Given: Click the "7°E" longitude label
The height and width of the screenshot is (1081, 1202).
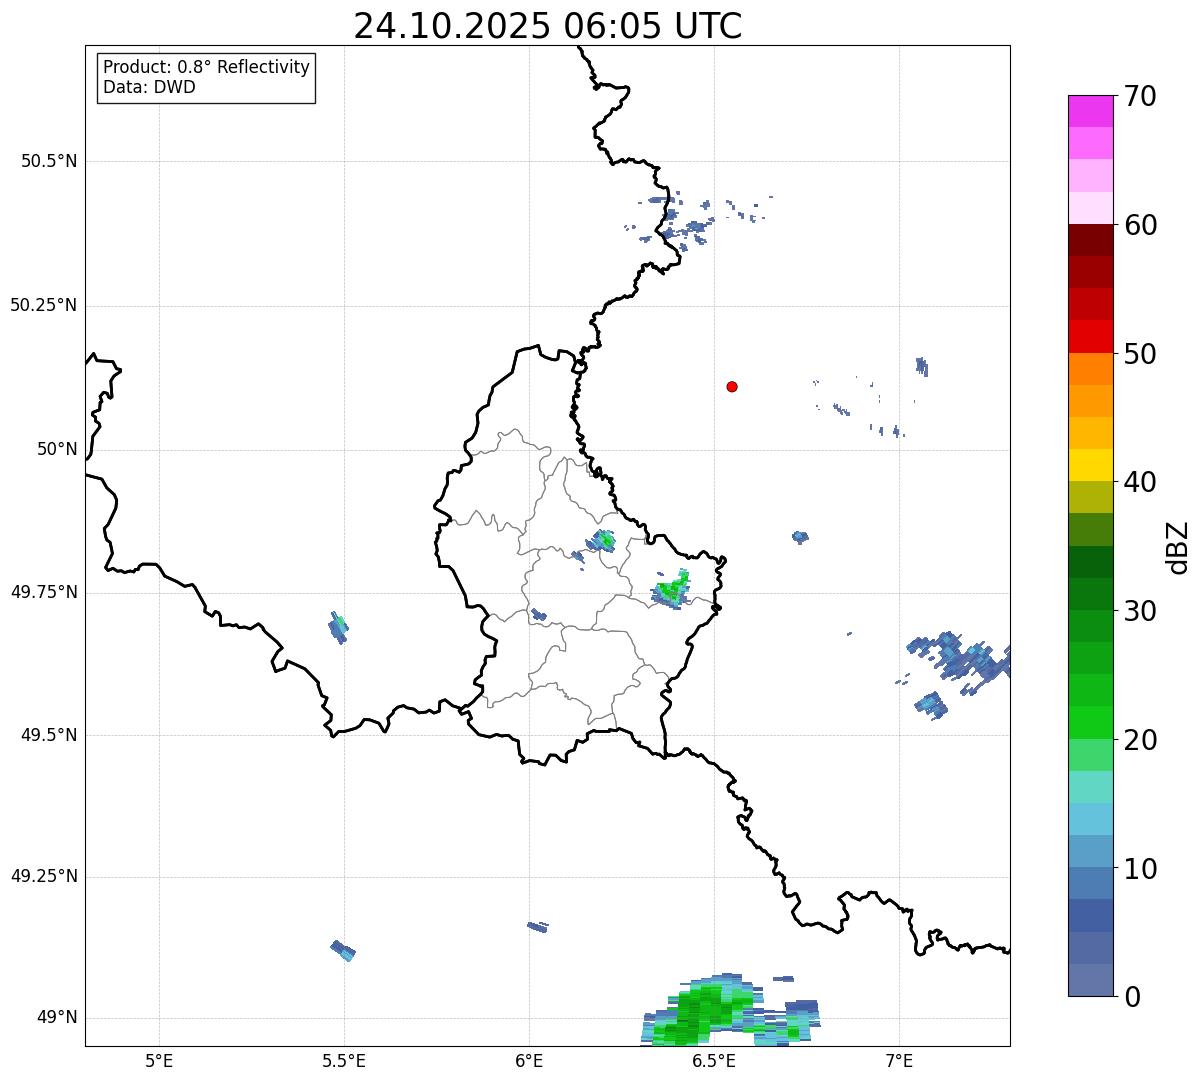Looking at the screenshot, I should tap(899, 1060).
